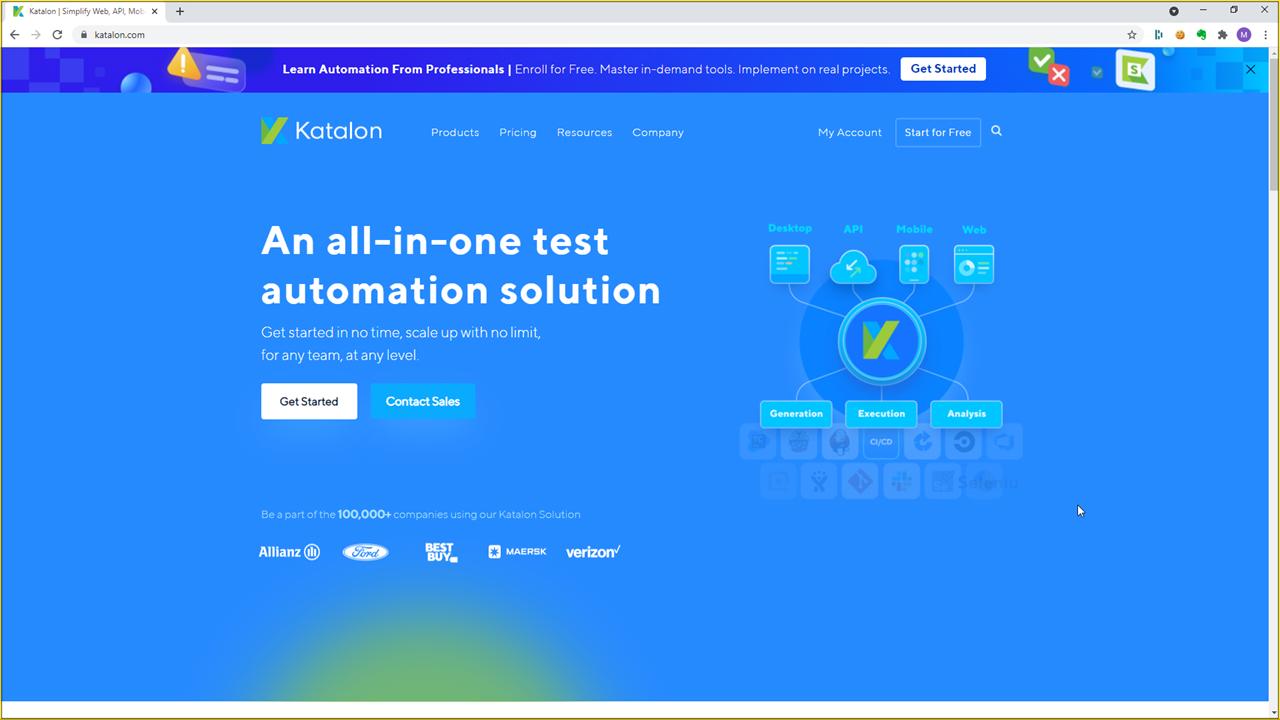Bookmark this page with the star icon

click(1132, 34)
